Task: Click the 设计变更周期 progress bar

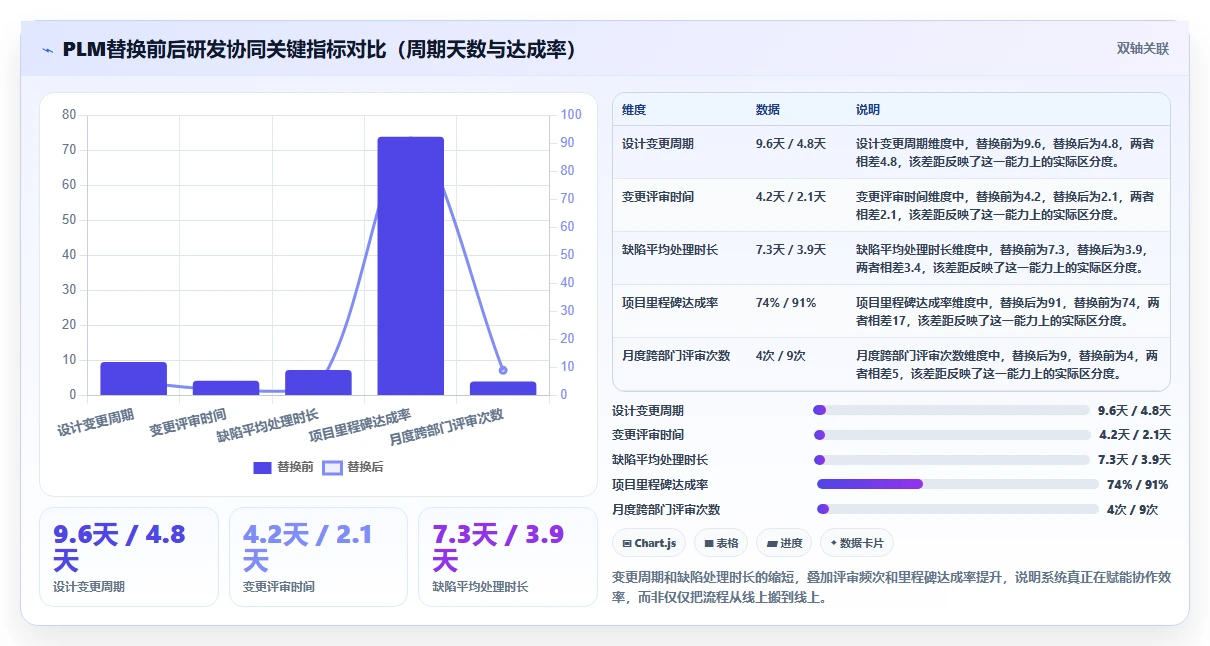Action: click(951, 410)
